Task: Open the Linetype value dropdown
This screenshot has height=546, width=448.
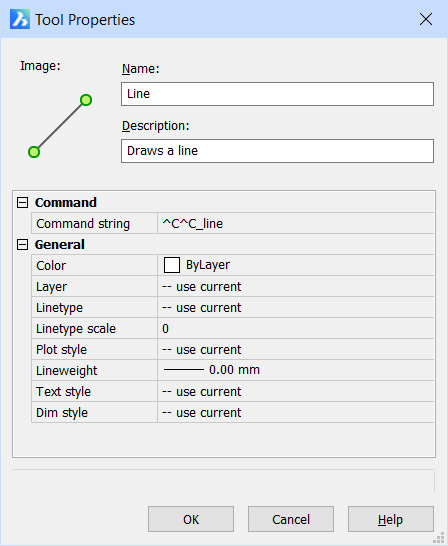Action: click(296, 307)
